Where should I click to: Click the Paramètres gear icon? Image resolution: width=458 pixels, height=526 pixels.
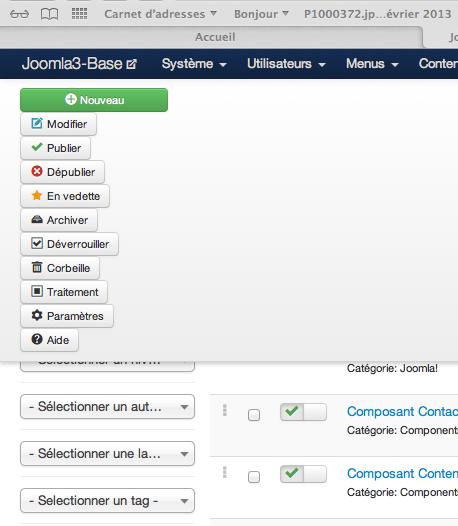pyautogui.click(x=37, y=315)
